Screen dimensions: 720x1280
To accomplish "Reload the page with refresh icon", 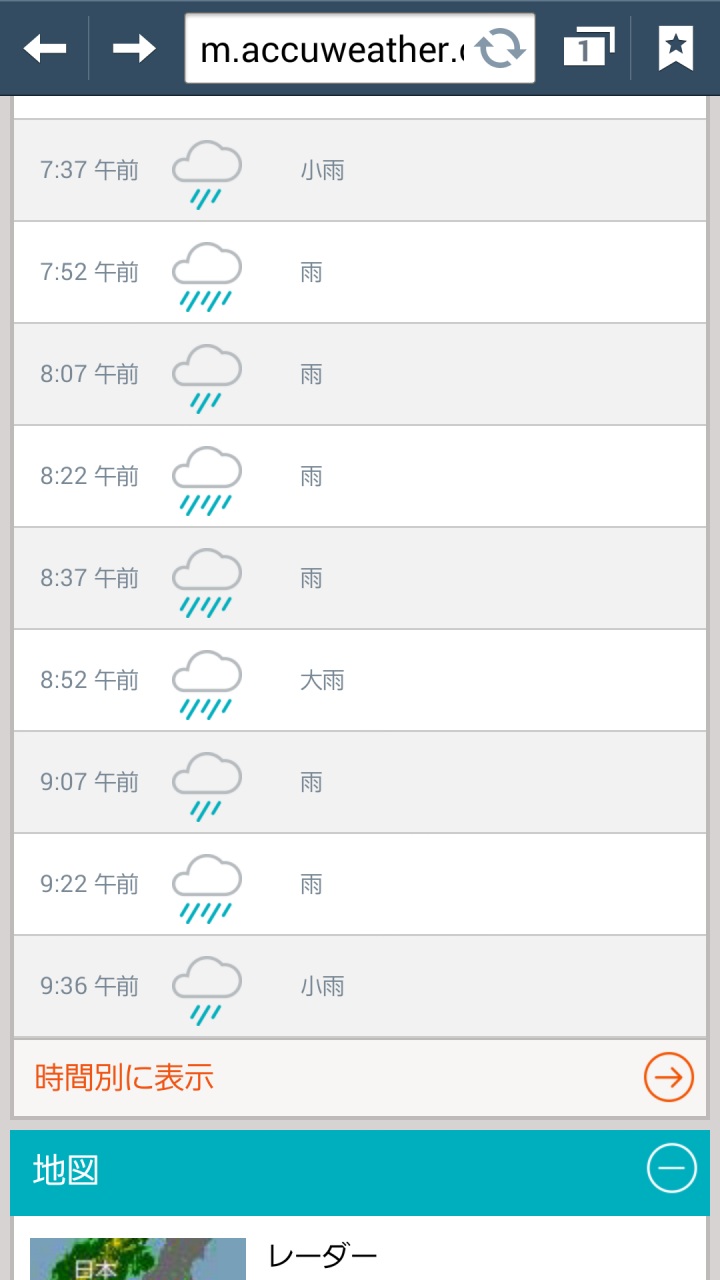I will (499, 48).
